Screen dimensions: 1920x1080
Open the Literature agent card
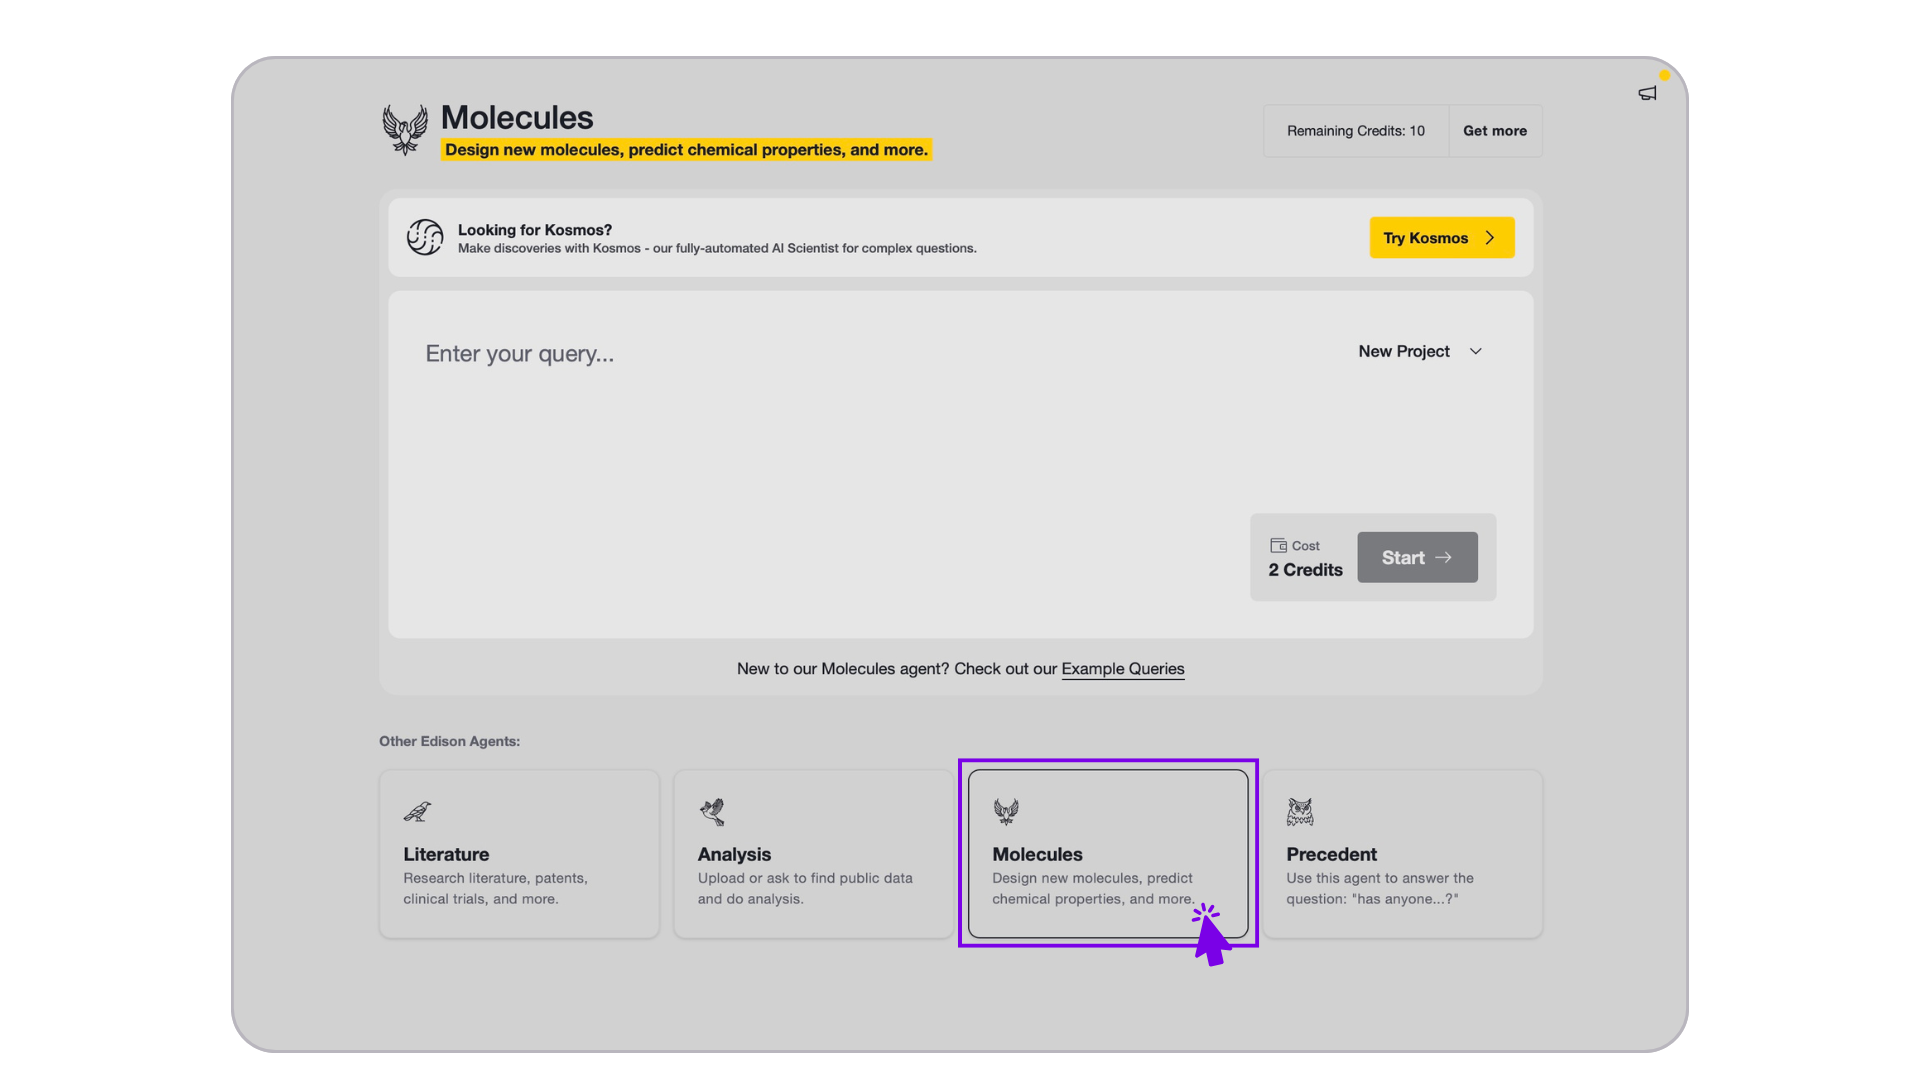519,853
